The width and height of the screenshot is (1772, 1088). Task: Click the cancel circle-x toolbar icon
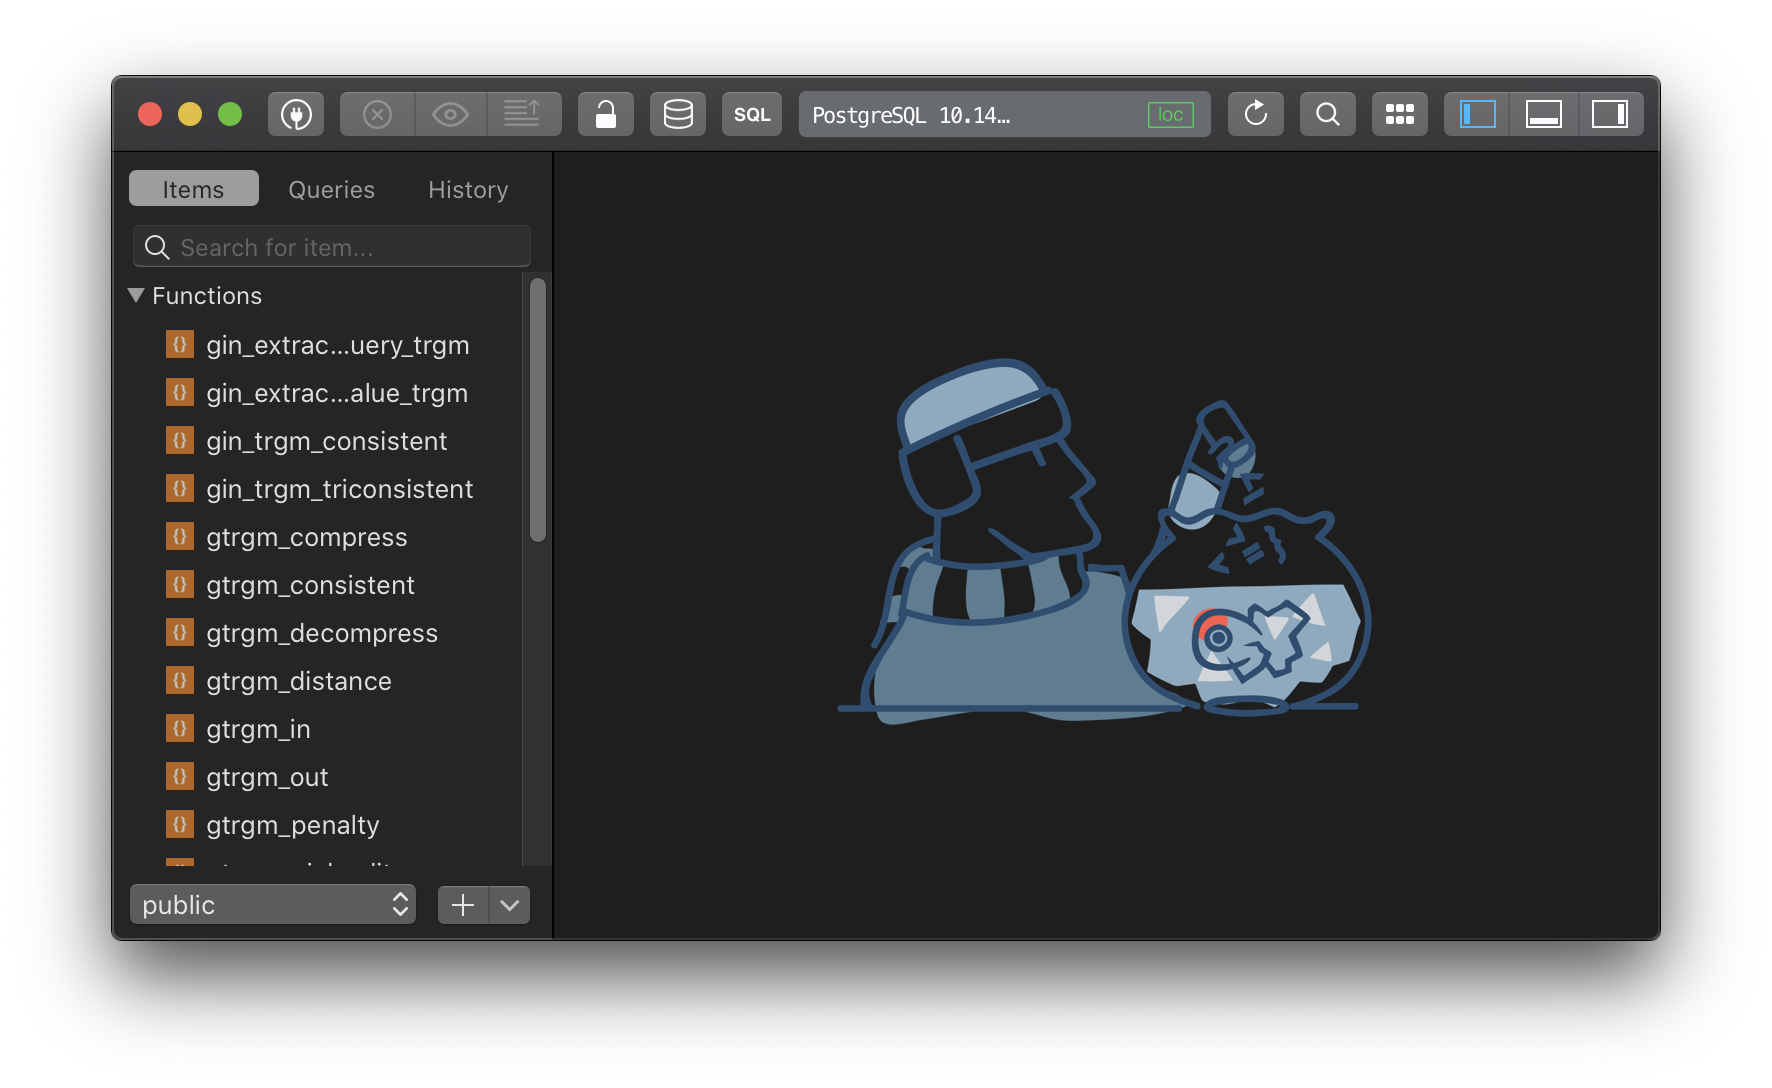(377, 114)
